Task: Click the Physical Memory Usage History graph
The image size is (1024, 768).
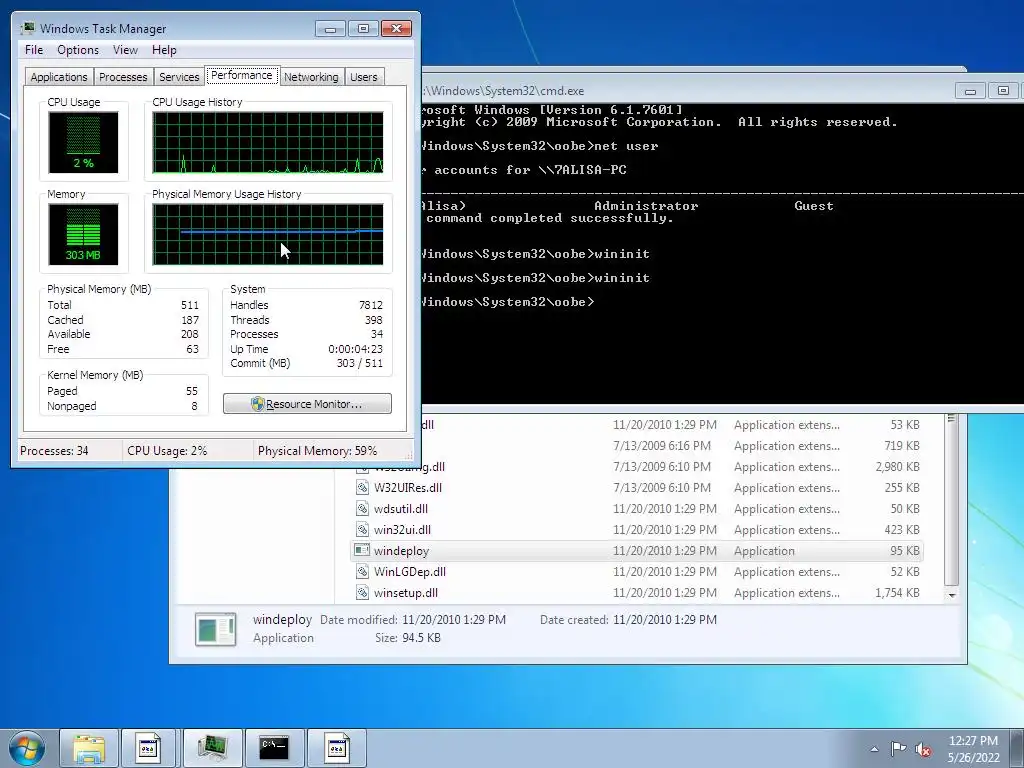Action: coord(268,234)
